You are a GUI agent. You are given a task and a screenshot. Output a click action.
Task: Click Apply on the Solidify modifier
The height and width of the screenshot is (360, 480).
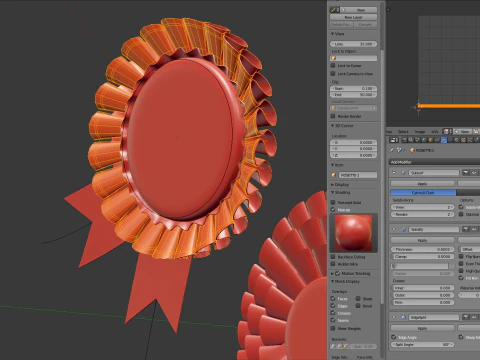coord(422,240)
